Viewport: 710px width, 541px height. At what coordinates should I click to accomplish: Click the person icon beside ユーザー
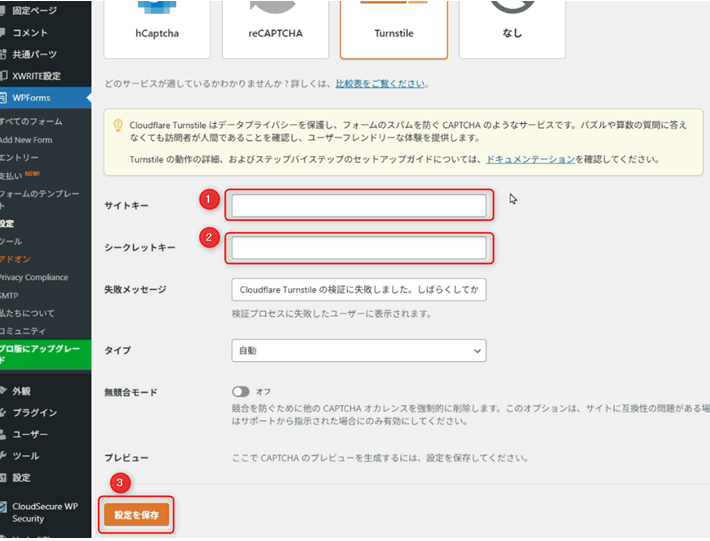(x=3, y=434)
